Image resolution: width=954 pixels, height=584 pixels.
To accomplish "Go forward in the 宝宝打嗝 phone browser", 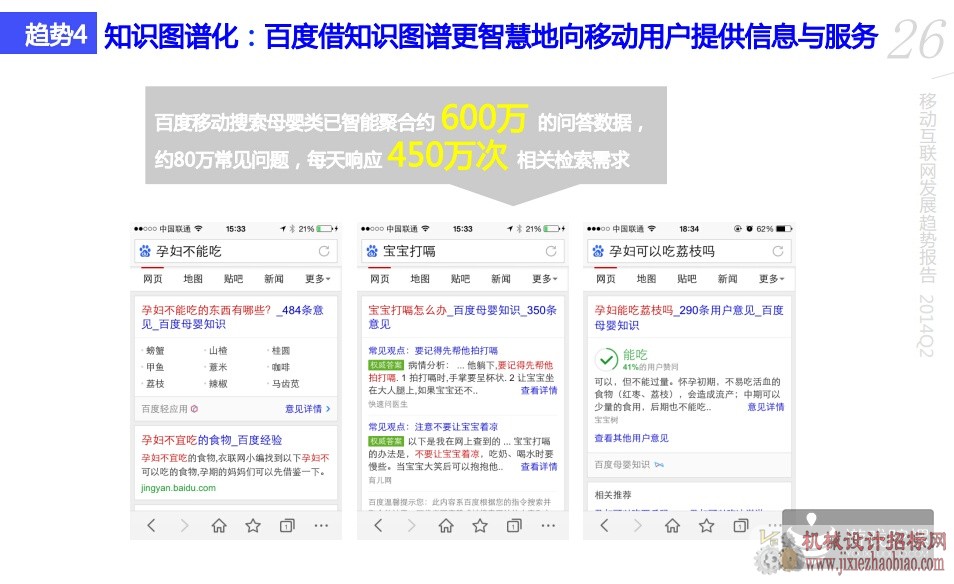I will pyautogui.click(x=411, y=526).
